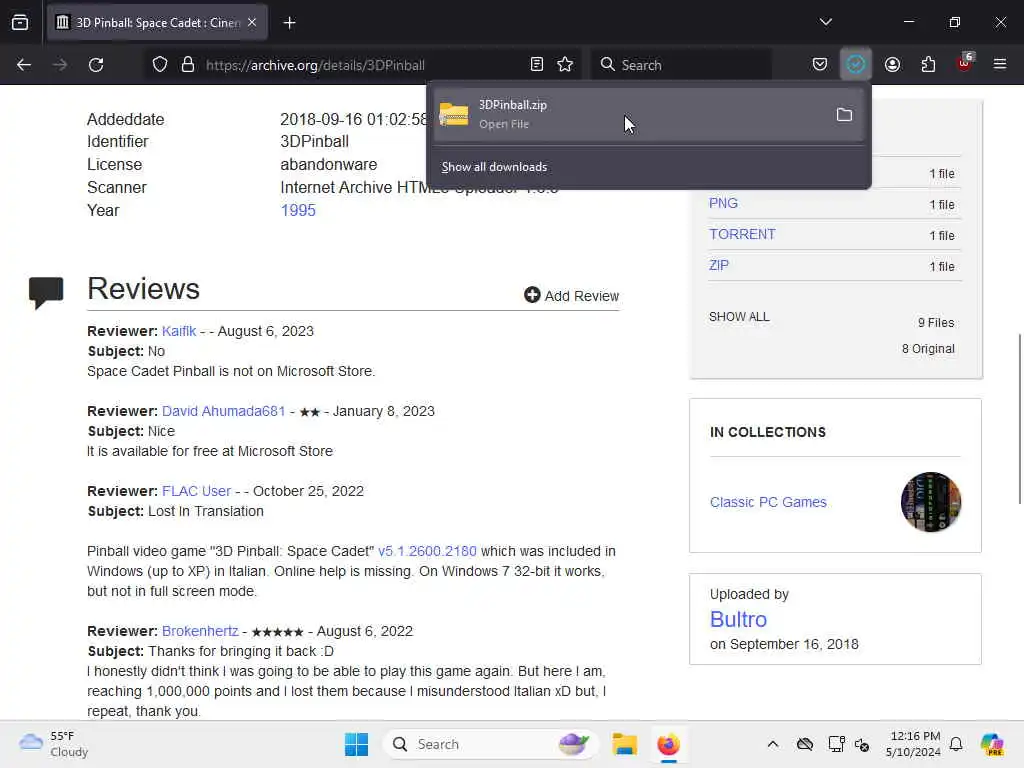Open File Explorer from the taskbar
1024x768 pixels.
point(624,744)
